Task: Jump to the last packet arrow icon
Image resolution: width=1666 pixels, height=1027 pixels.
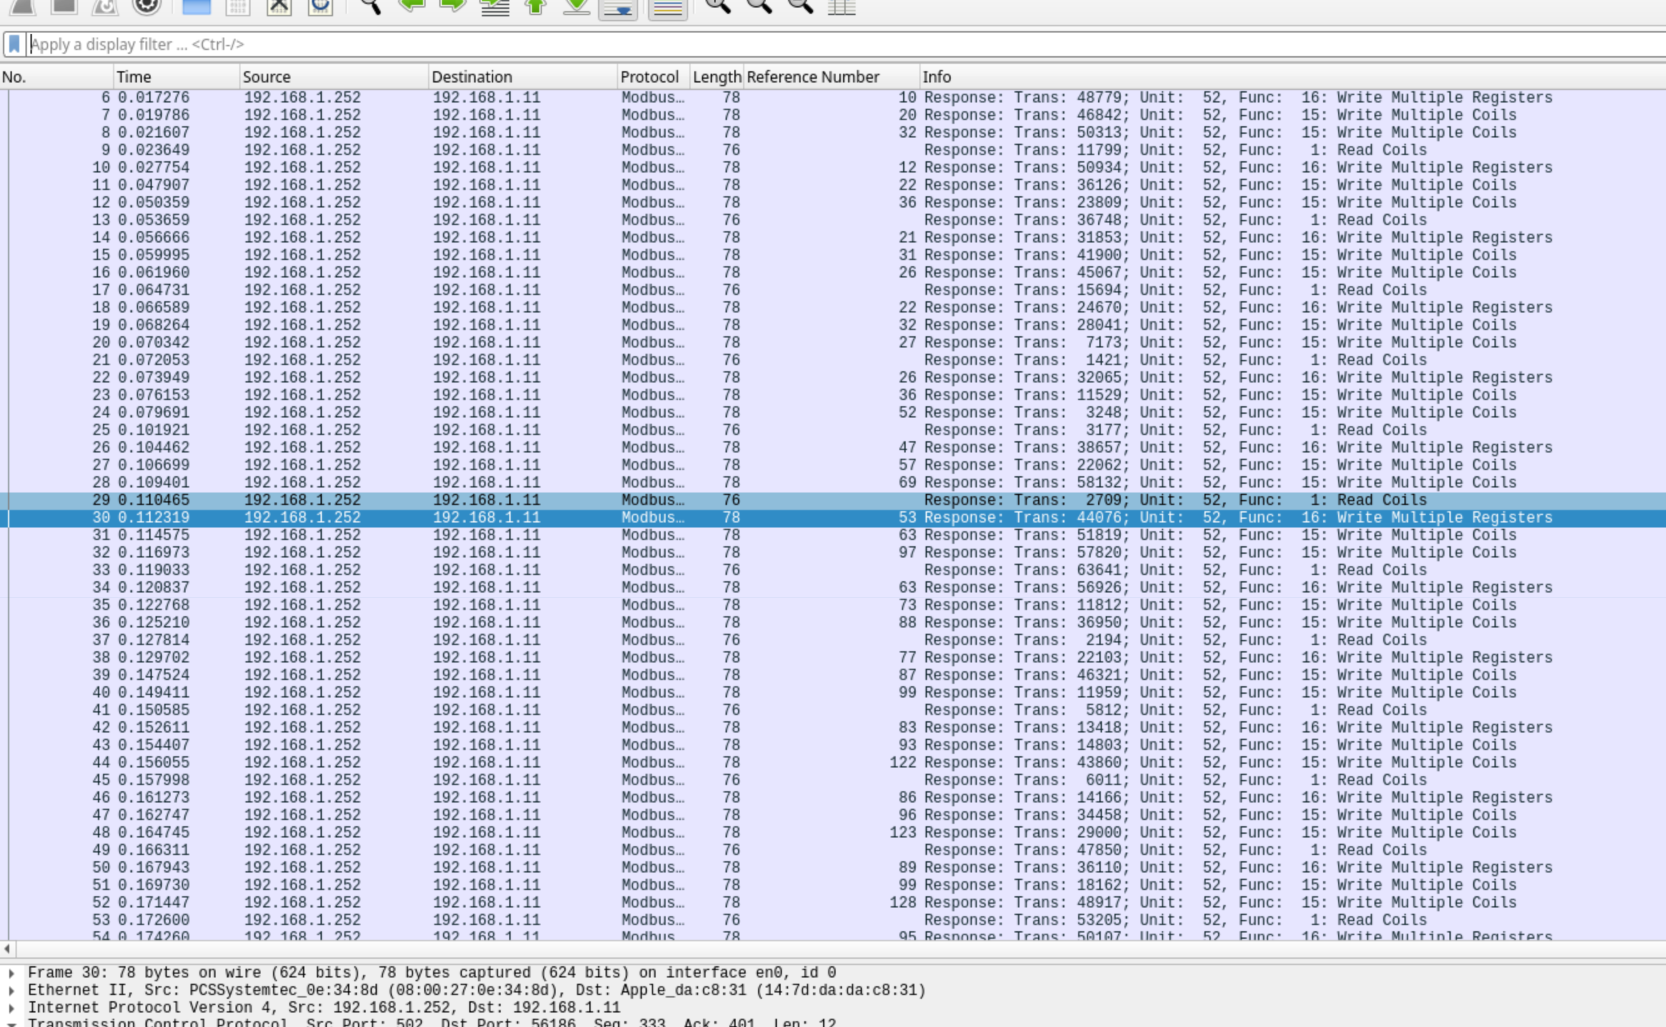Action: coord(576,7)
